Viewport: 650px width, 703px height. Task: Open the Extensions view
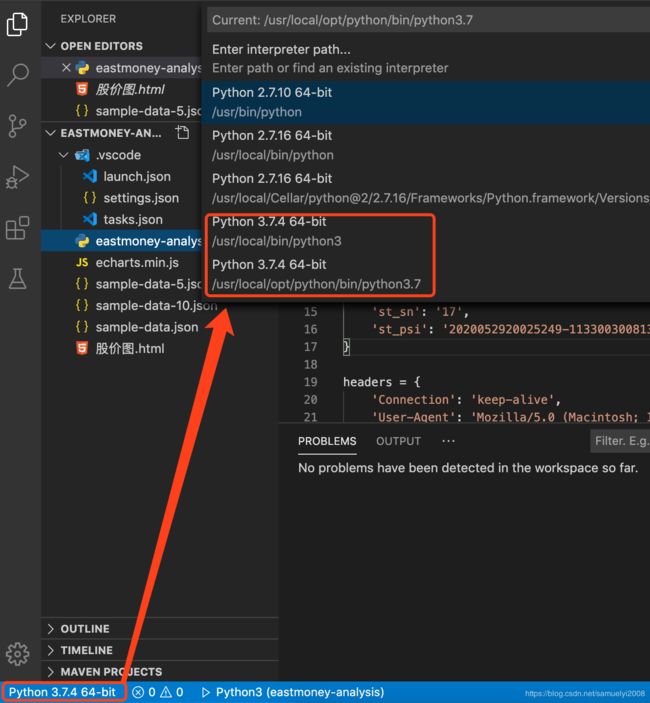[x=17, y=228]
